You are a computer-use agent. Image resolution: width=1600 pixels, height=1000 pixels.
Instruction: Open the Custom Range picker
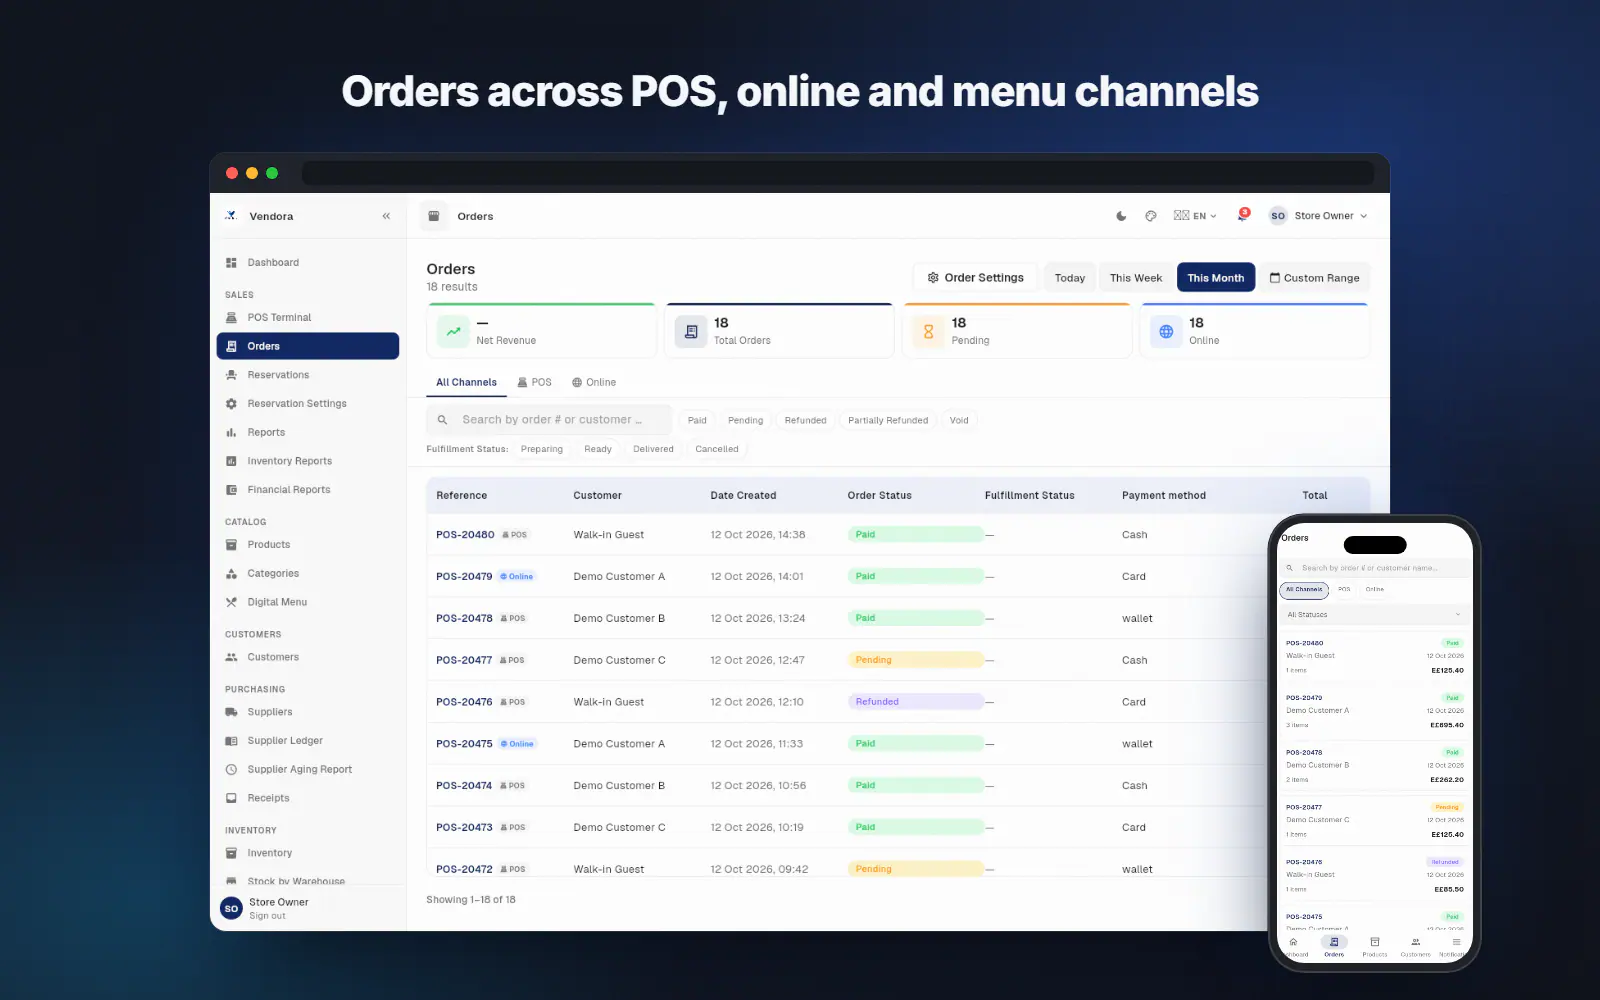click(x=1314, y=278)
